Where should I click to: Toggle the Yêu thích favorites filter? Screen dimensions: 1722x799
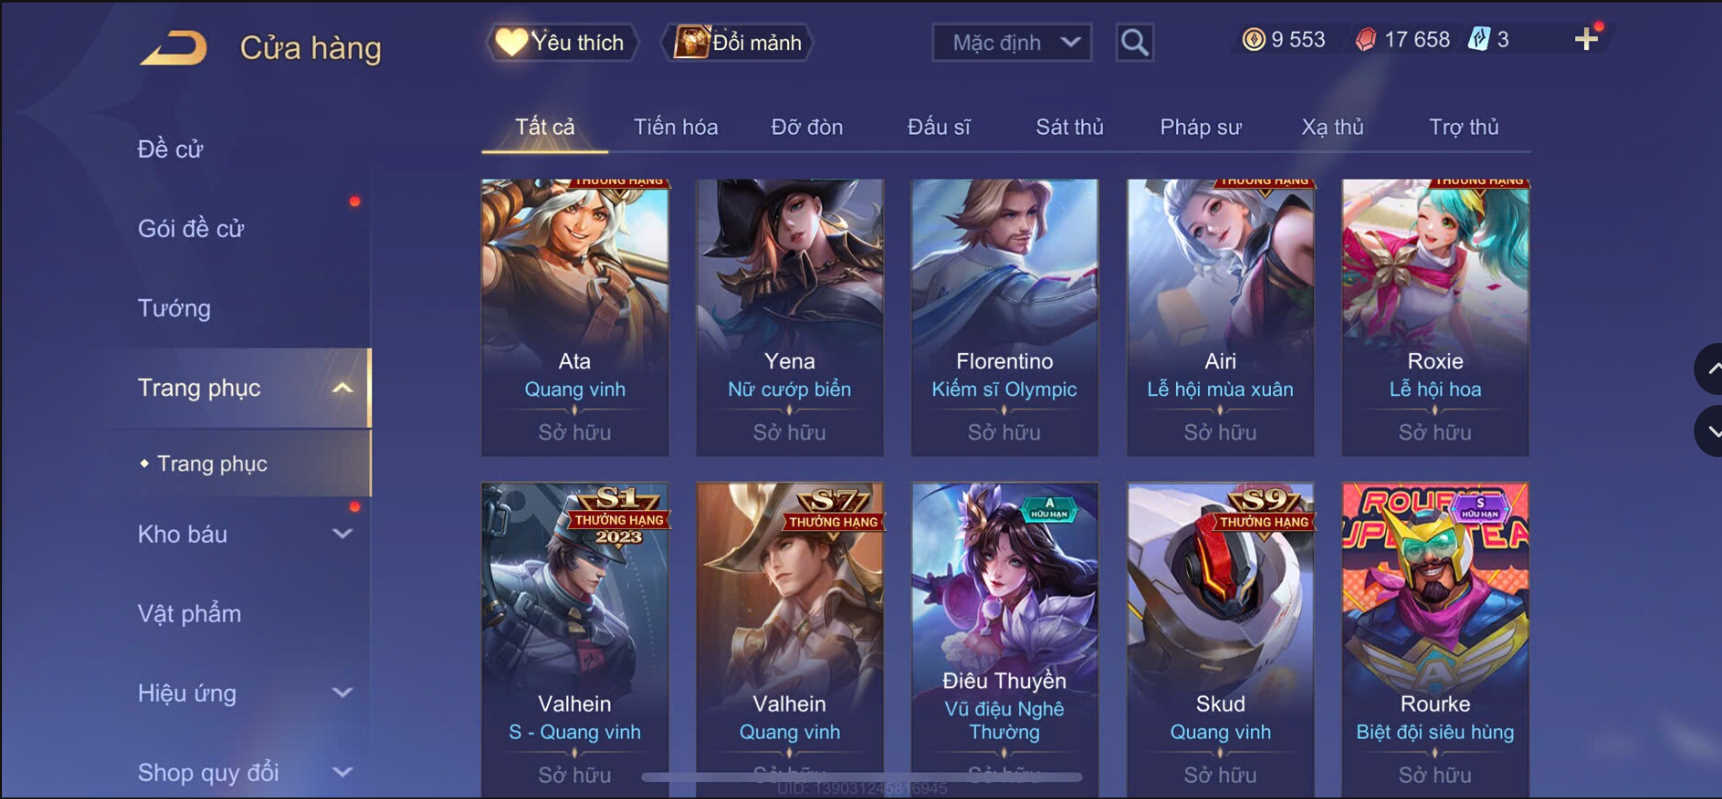(563, 42)
